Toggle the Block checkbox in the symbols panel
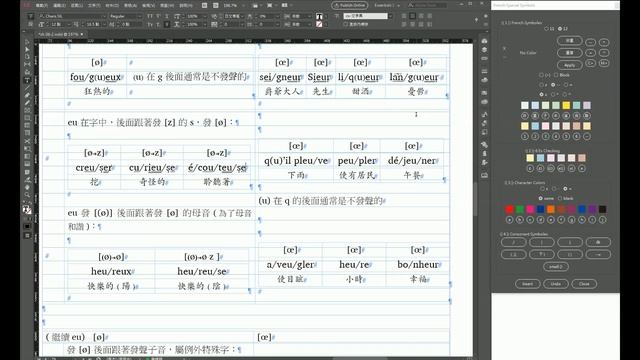This screenshot has height=360, width=640. [x=556, y=75]
